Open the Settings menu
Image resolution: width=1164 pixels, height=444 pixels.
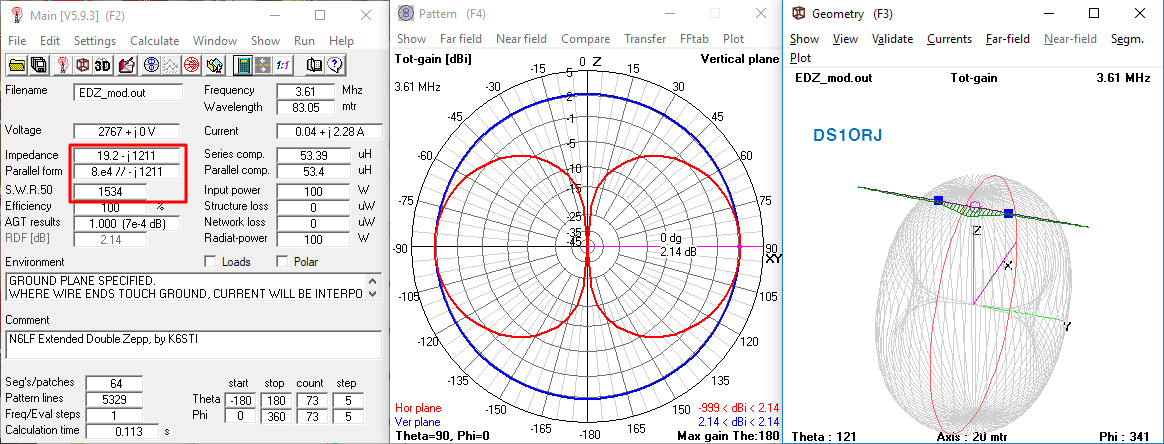tap(95, 41)
